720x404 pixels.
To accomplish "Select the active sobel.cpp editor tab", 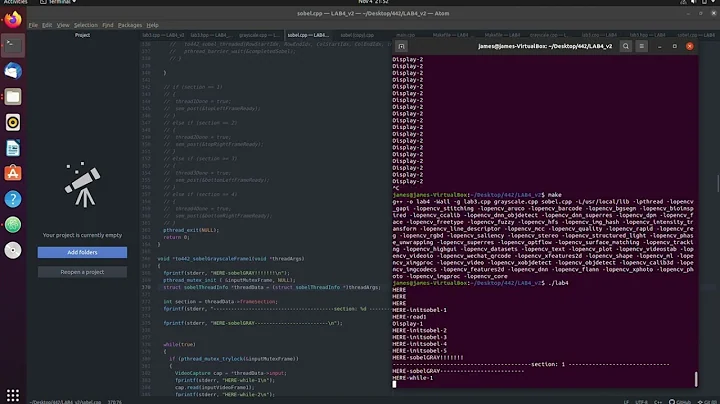I will [308, 35].
